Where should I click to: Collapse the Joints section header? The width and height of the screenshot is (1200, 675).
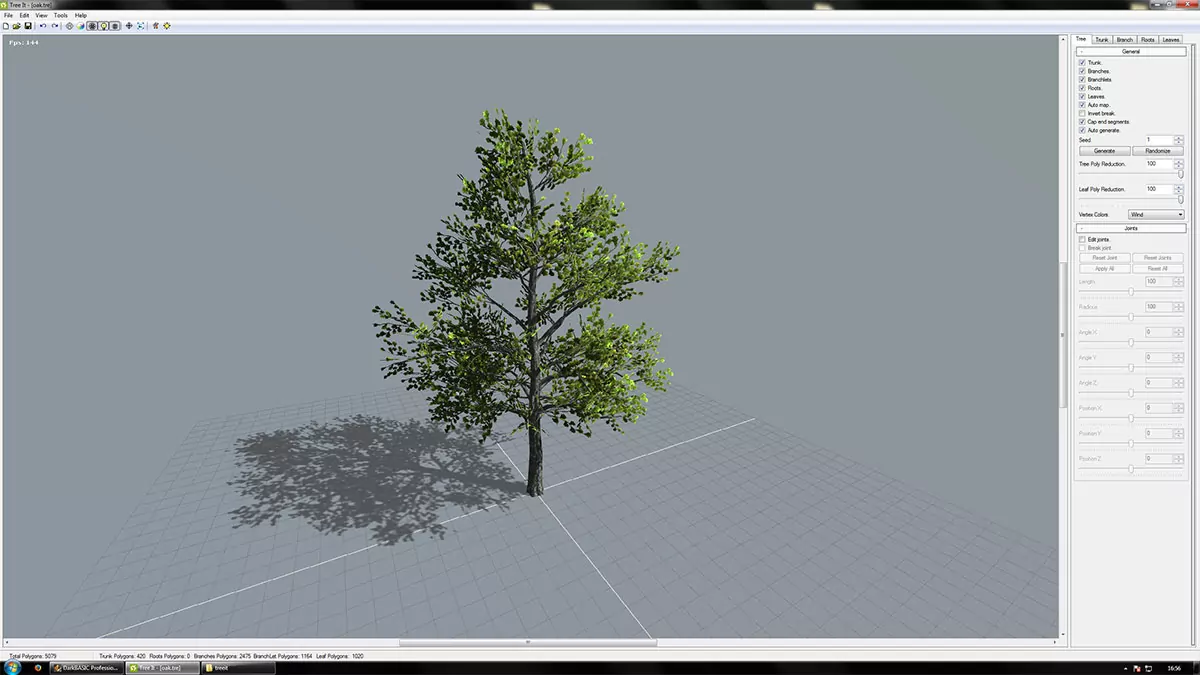click(1131, 228)
